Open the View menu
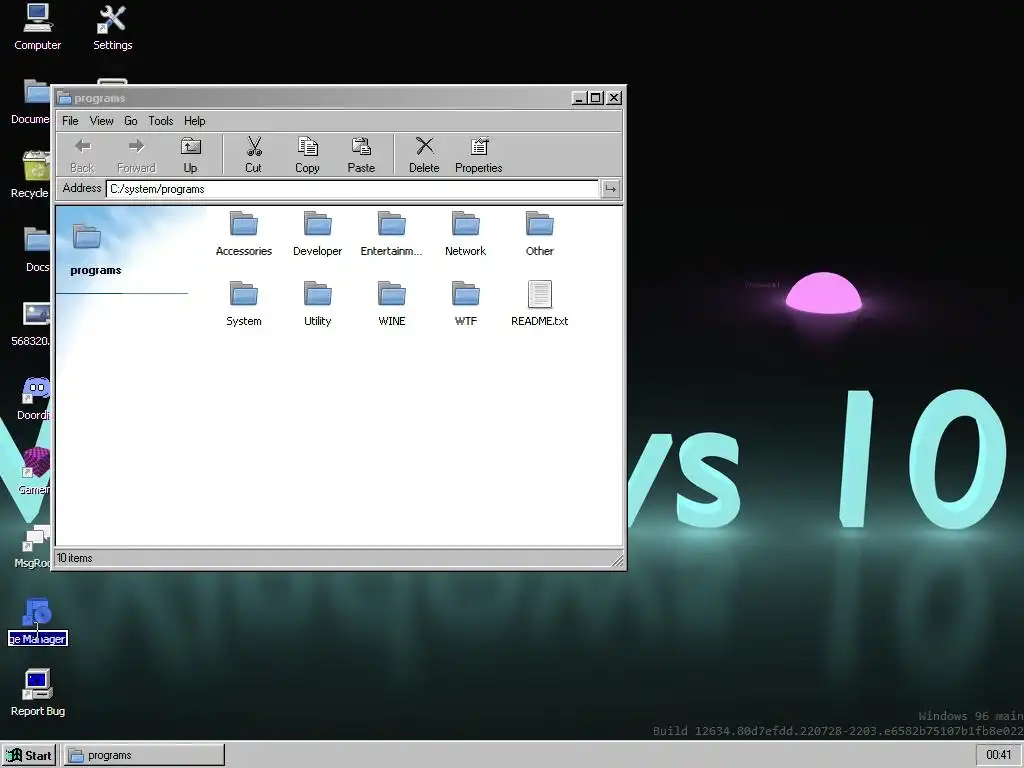The width and height of the screenshot is (1024, 768). pyautogui.click(x=101, y=121)
